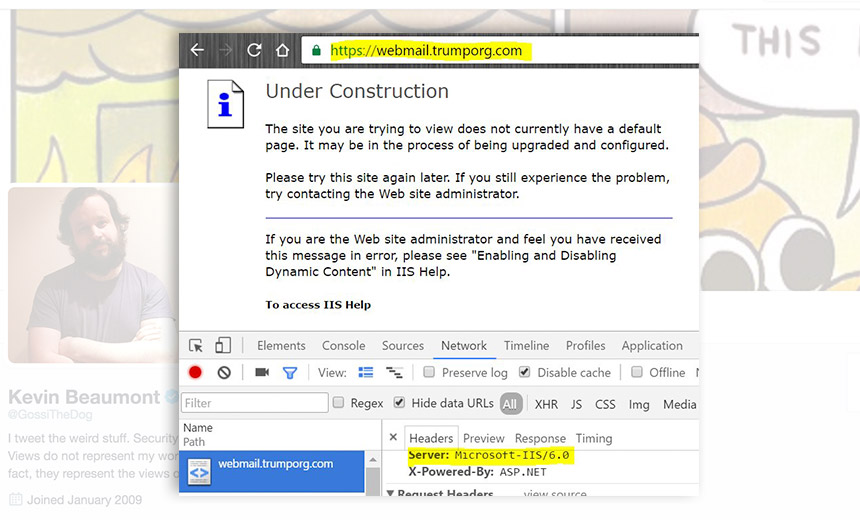Reload the page with the refresh icon
Screen dimensions: 860x520
coord(254,50)
